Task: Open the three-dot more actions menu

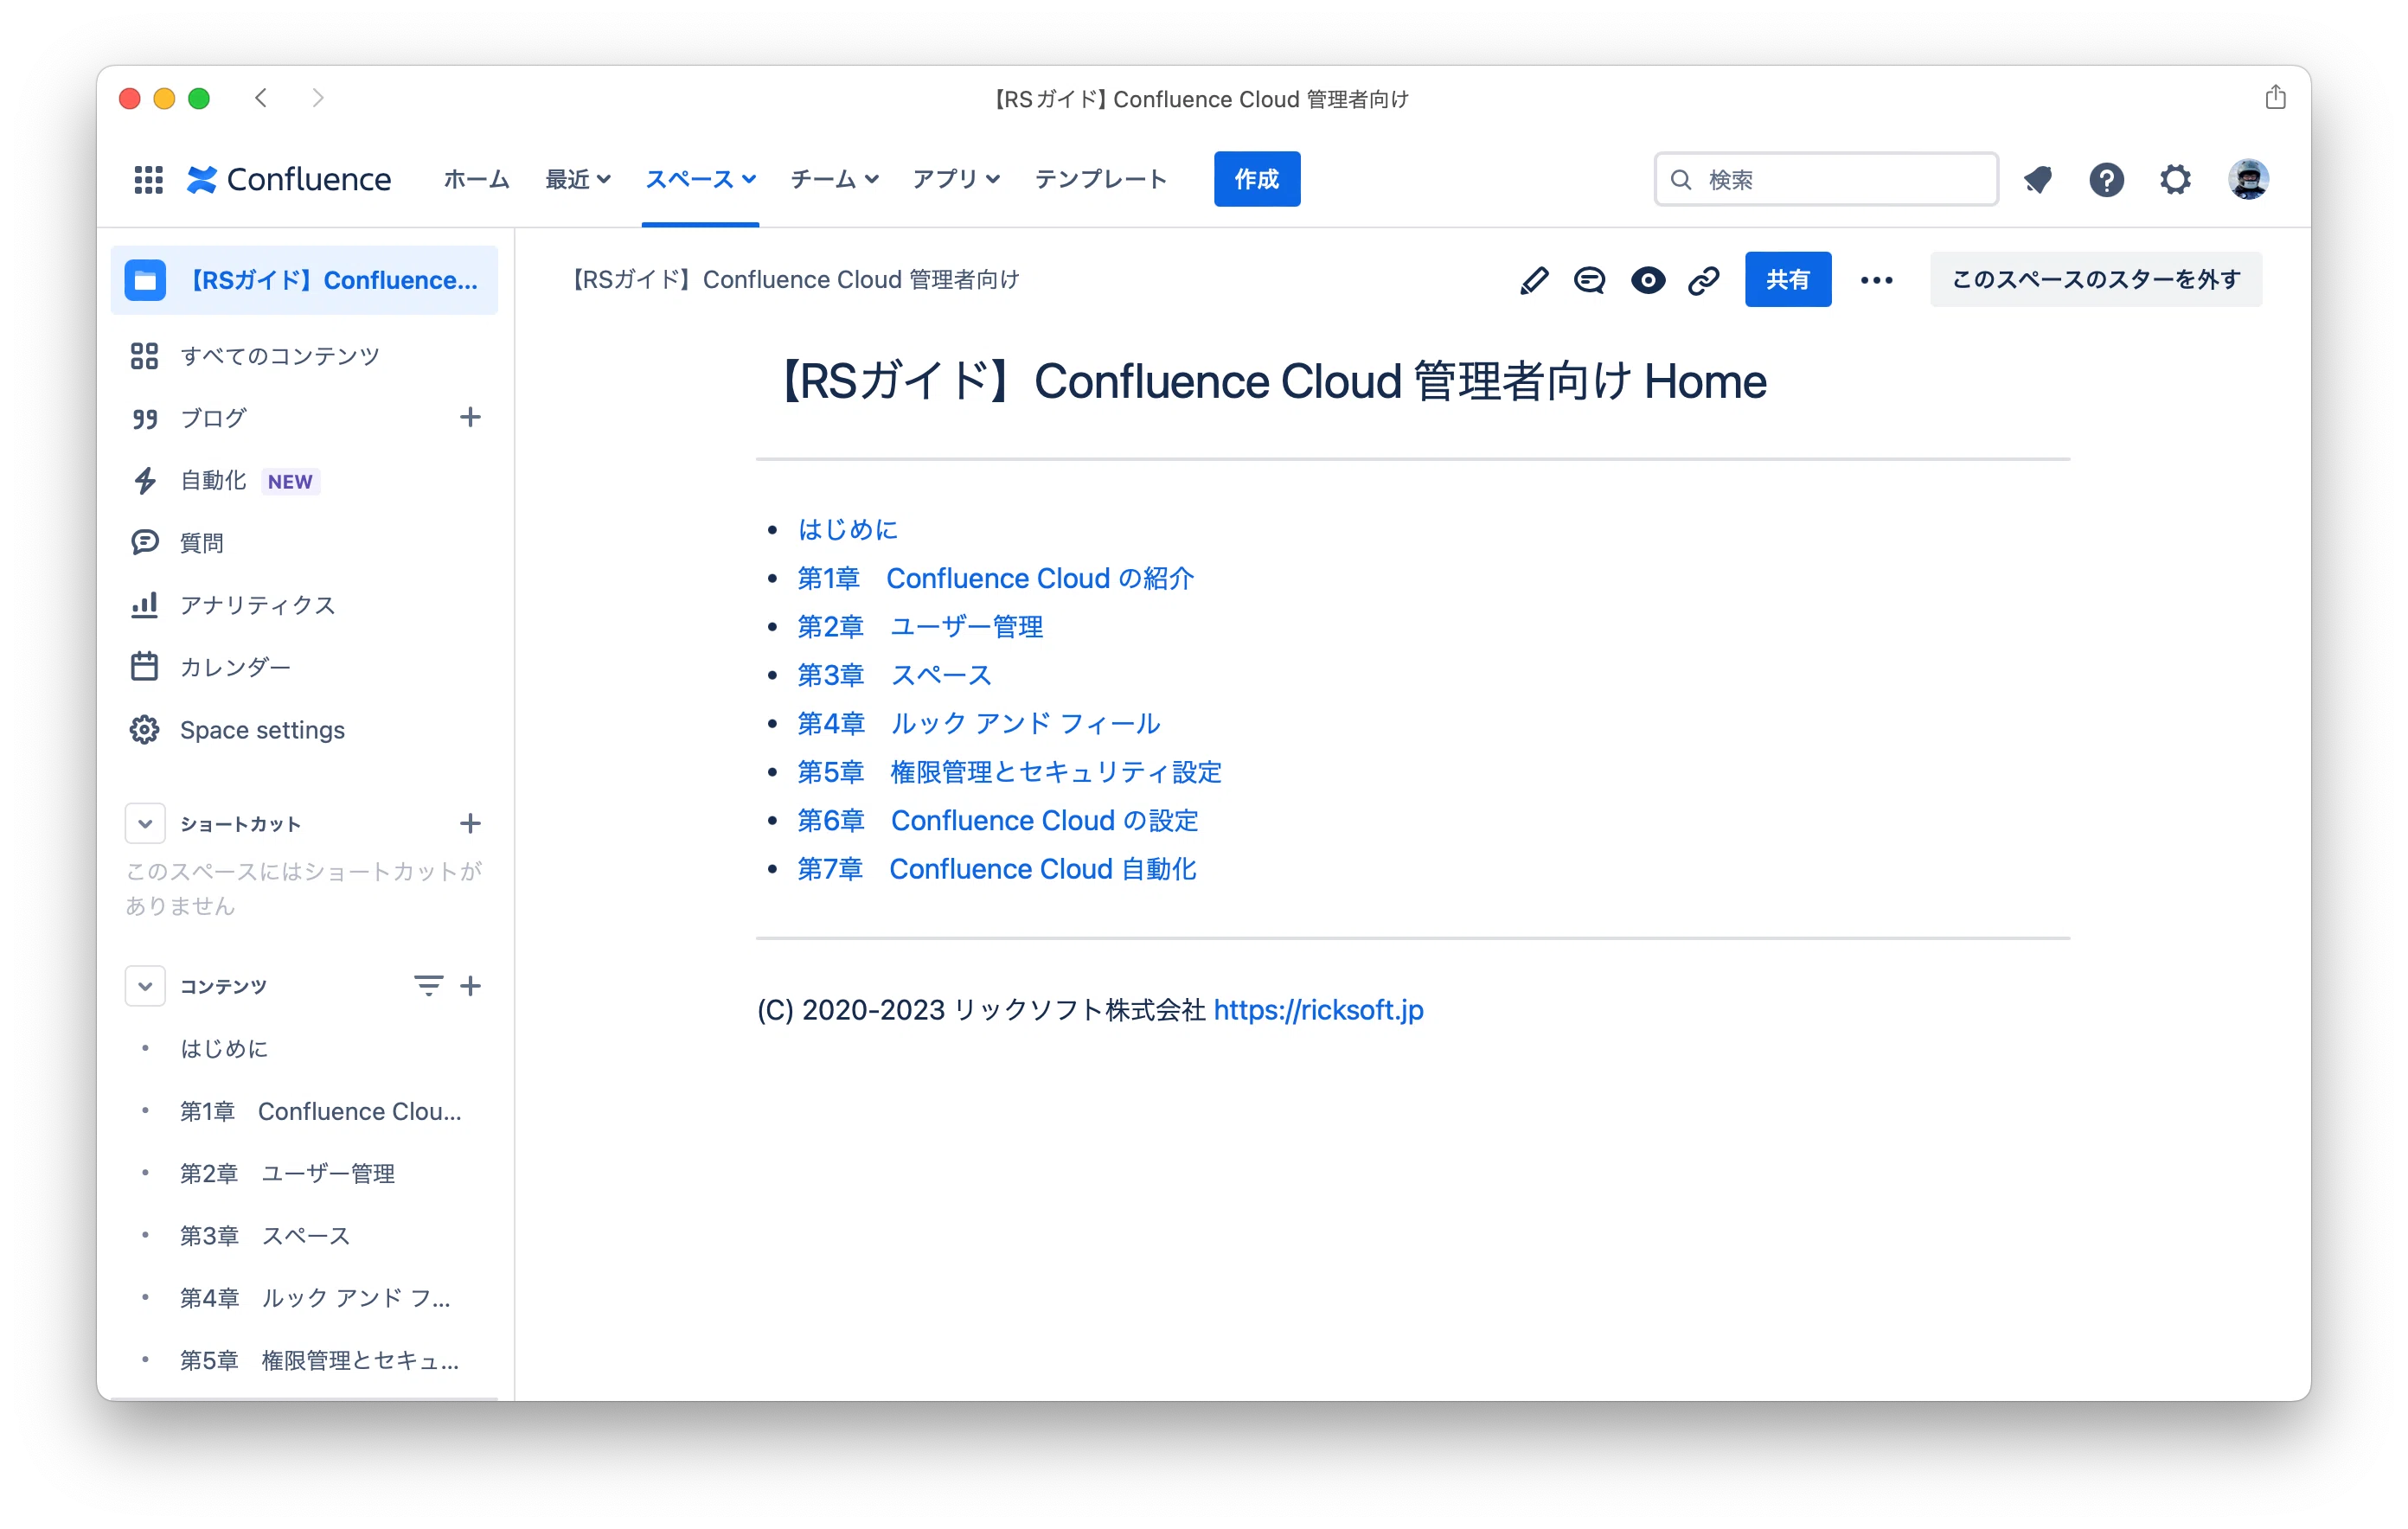Action: 1876,280
